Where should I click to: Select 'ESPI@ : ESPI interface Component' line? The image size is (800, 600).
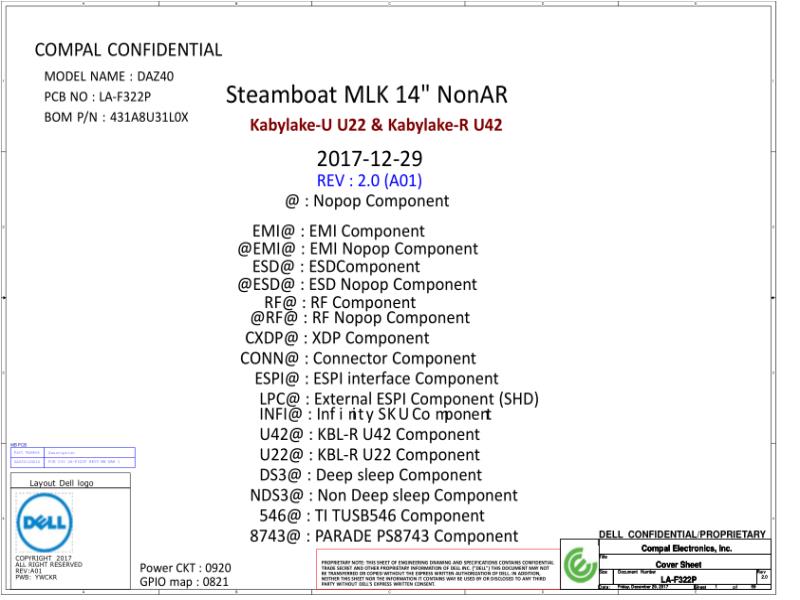point(376,379)
